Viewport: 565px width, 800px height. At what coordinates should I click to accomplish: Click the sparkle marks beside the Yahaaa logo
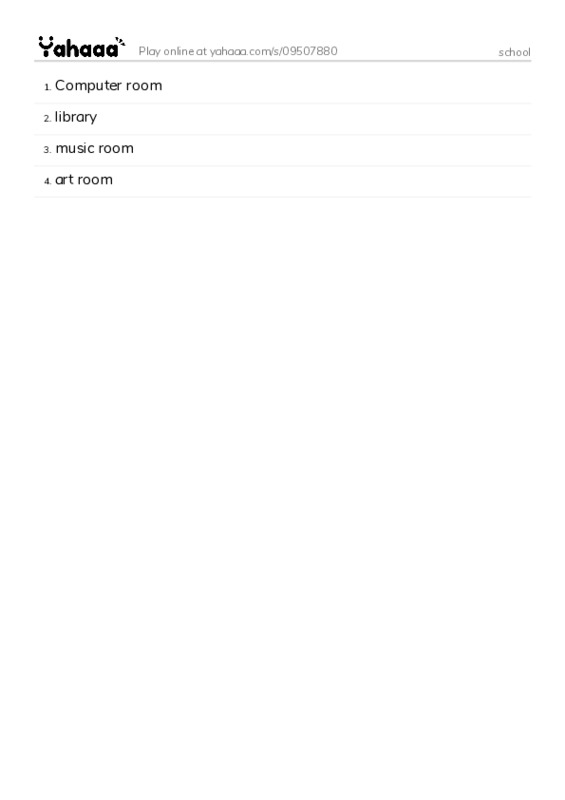point(120,41)
